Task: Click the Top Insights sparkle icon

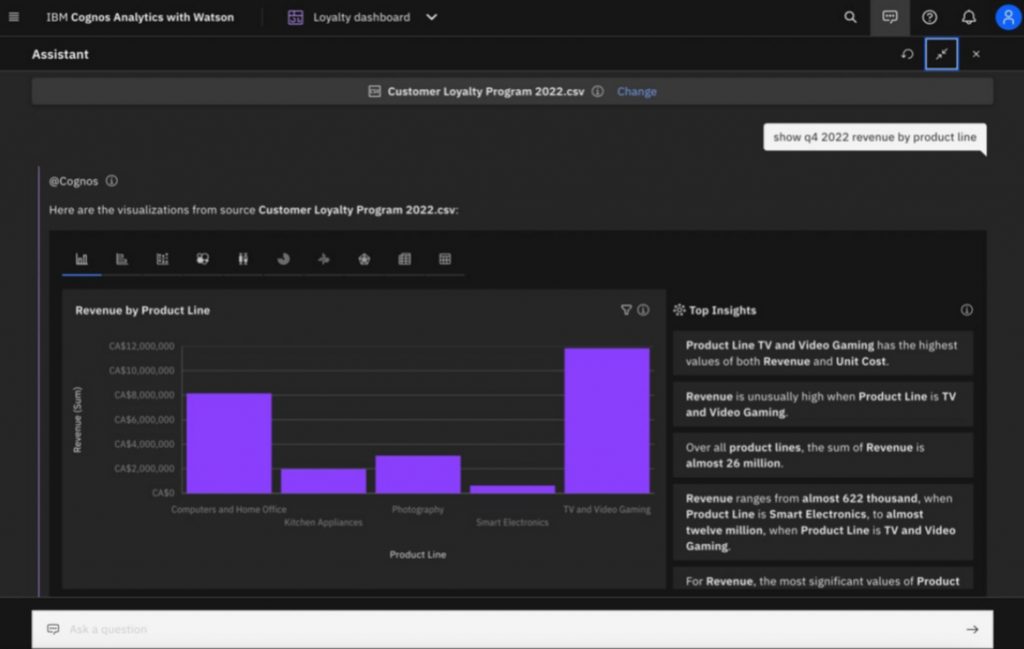Action: (x=679, y=310)
